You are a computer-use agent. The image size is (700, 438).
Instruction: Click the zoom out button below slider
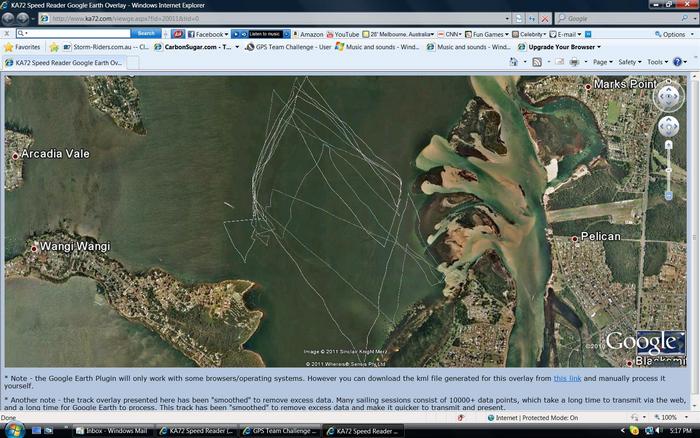pos(668,196)
